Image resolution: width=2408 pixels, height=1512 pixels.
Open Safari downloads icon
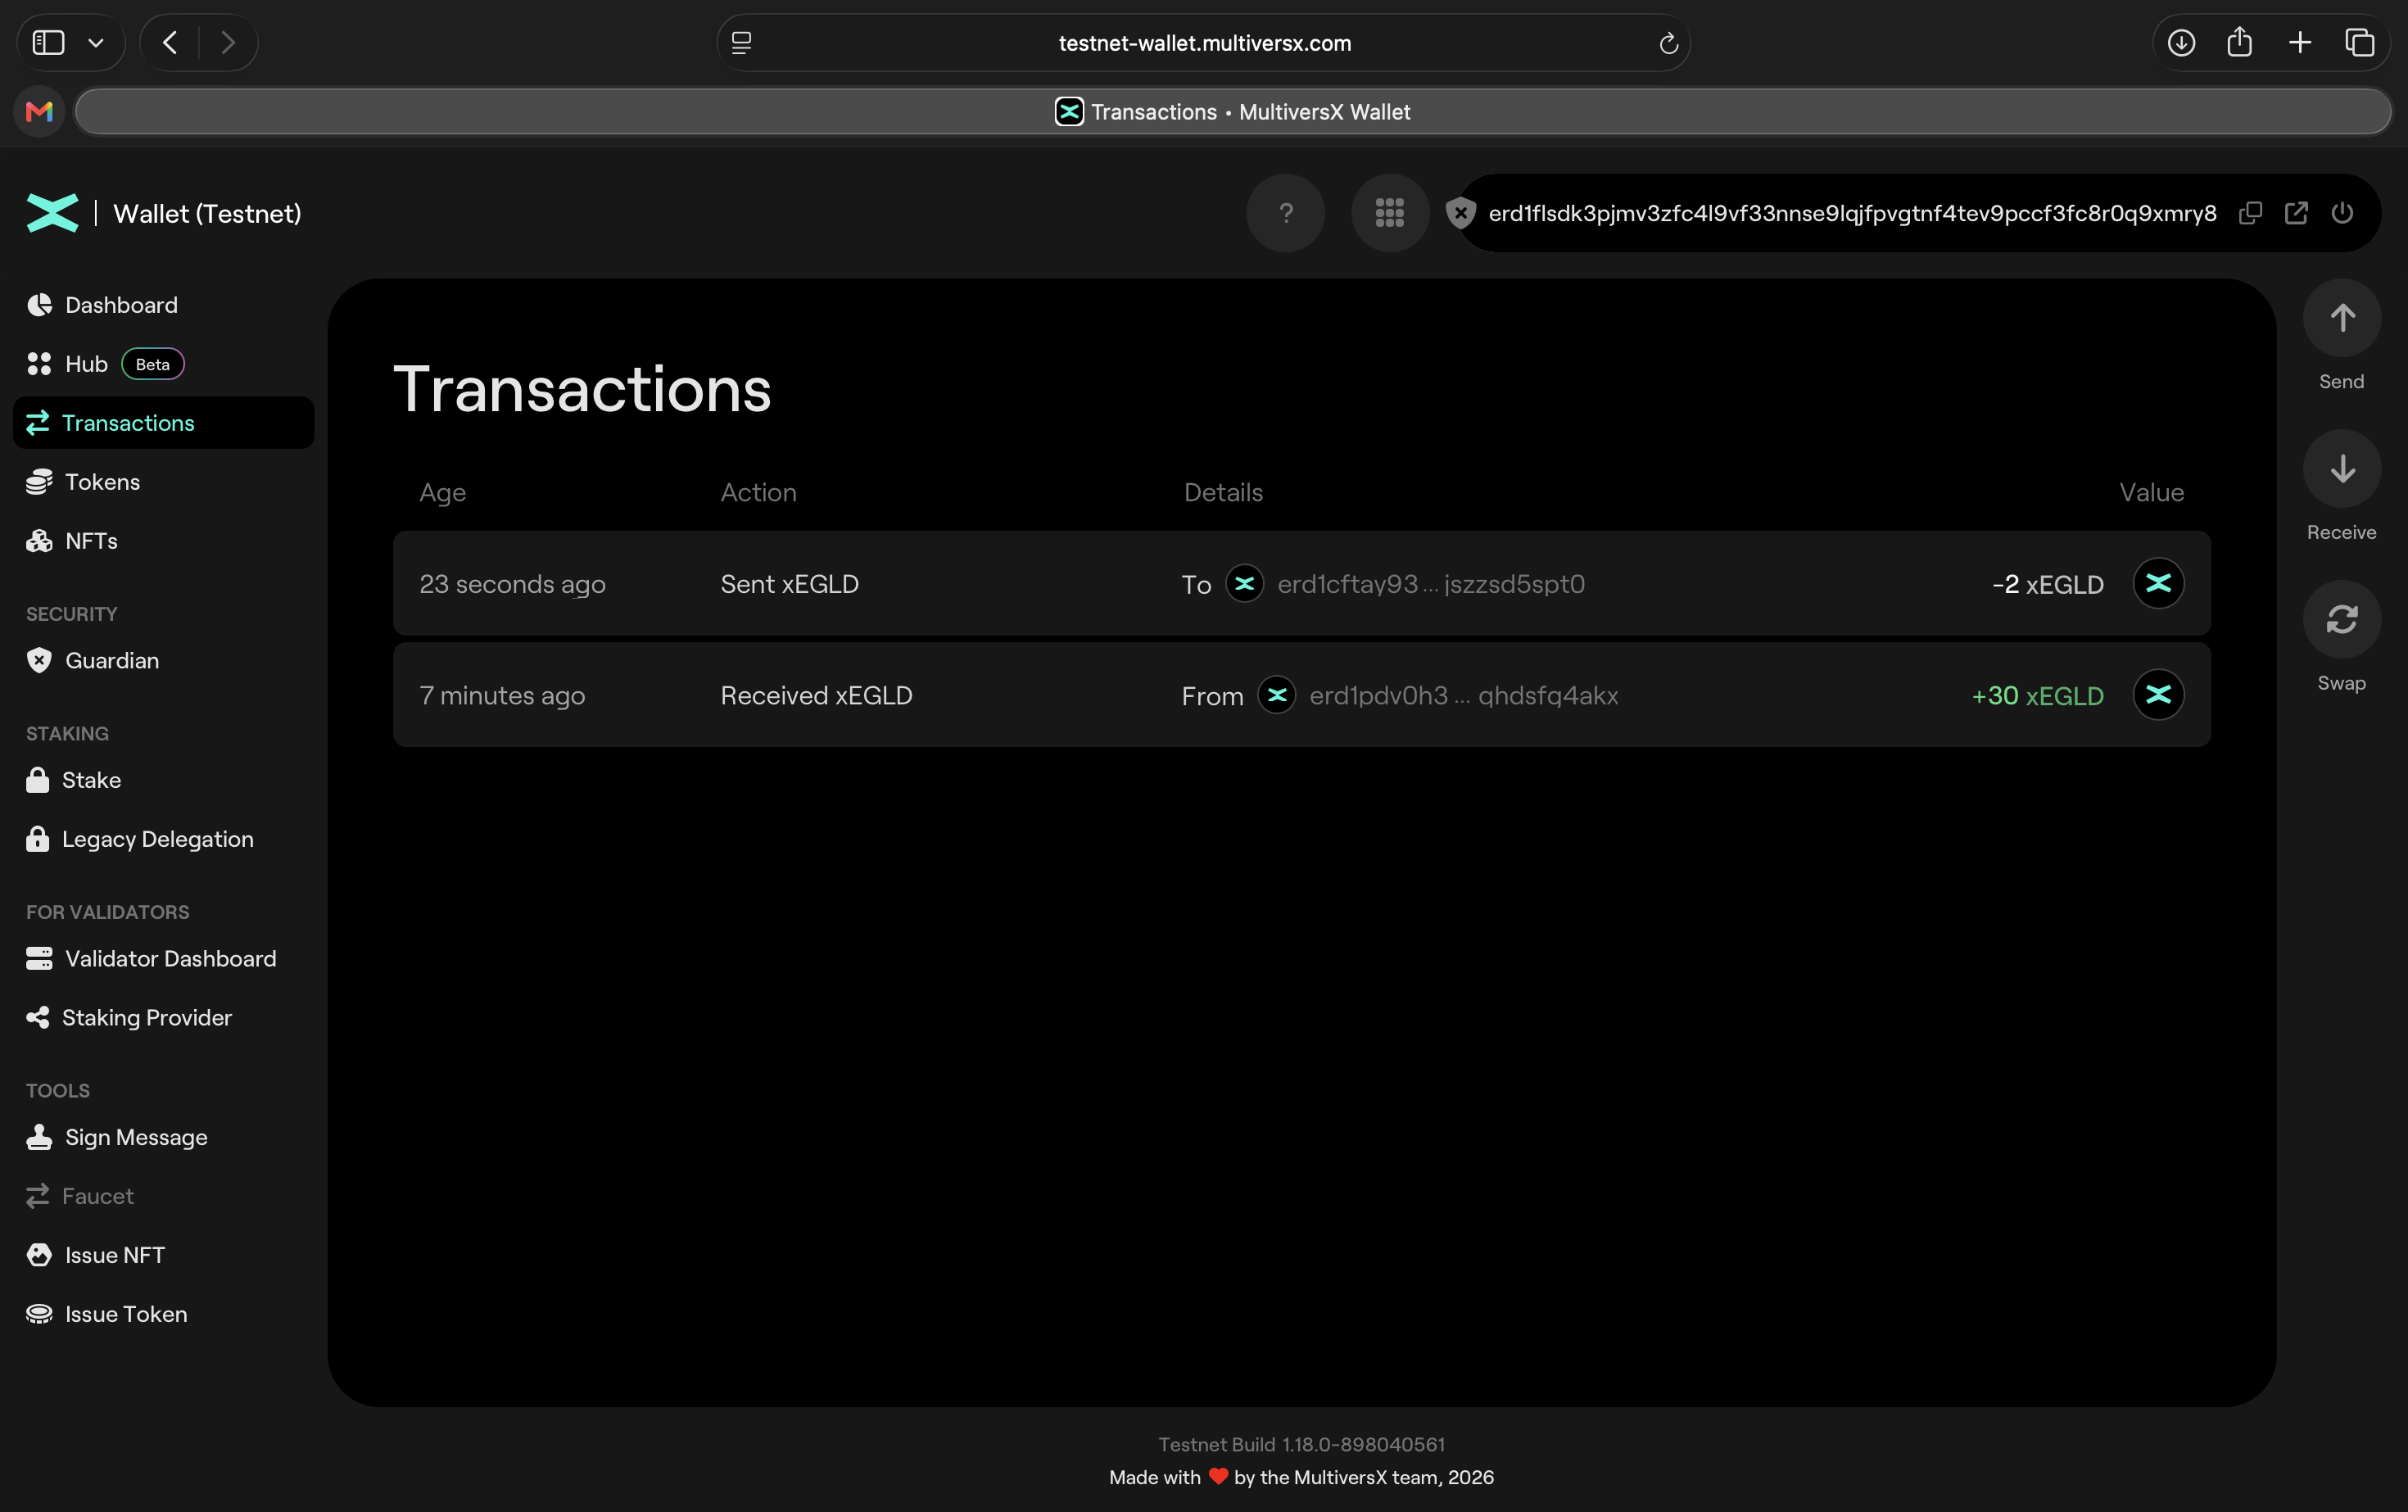[2181, 43]
